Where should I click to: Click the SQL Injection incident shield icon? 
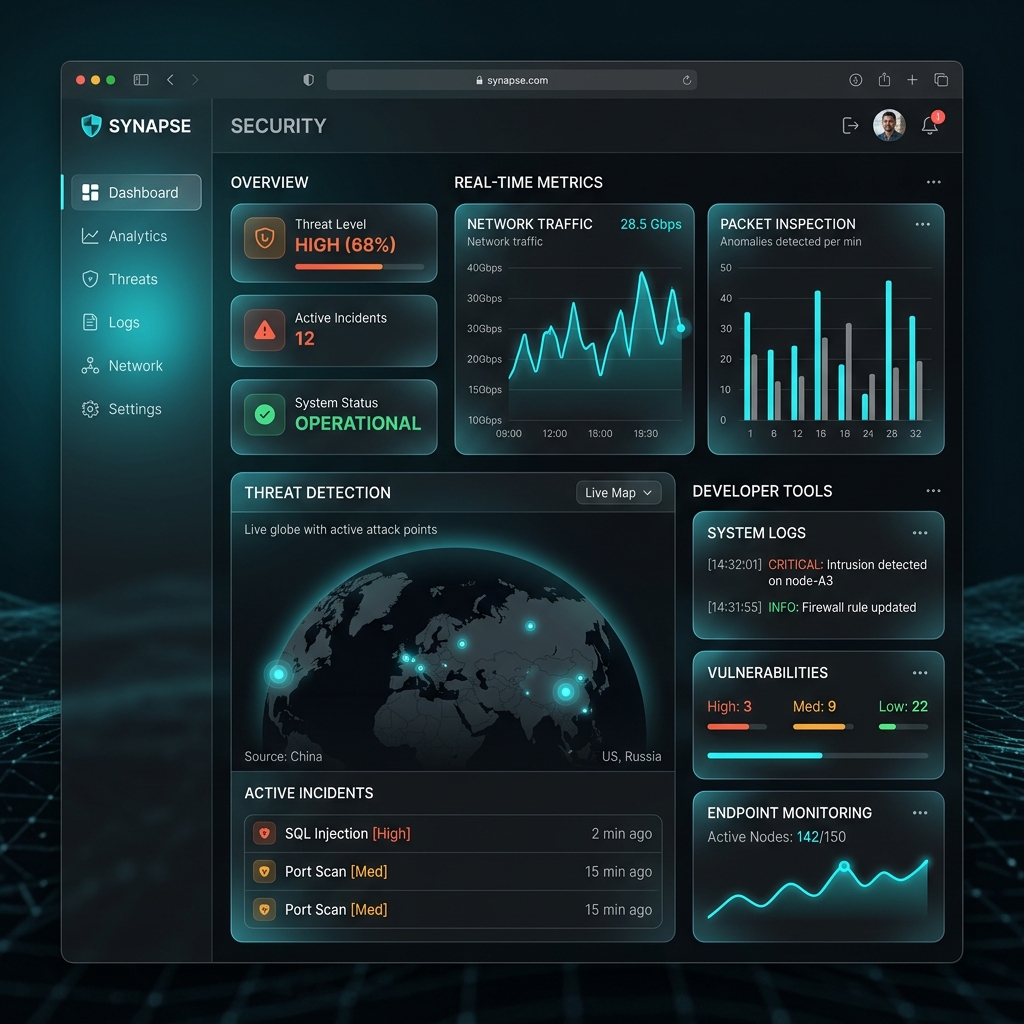pos(264,833)
